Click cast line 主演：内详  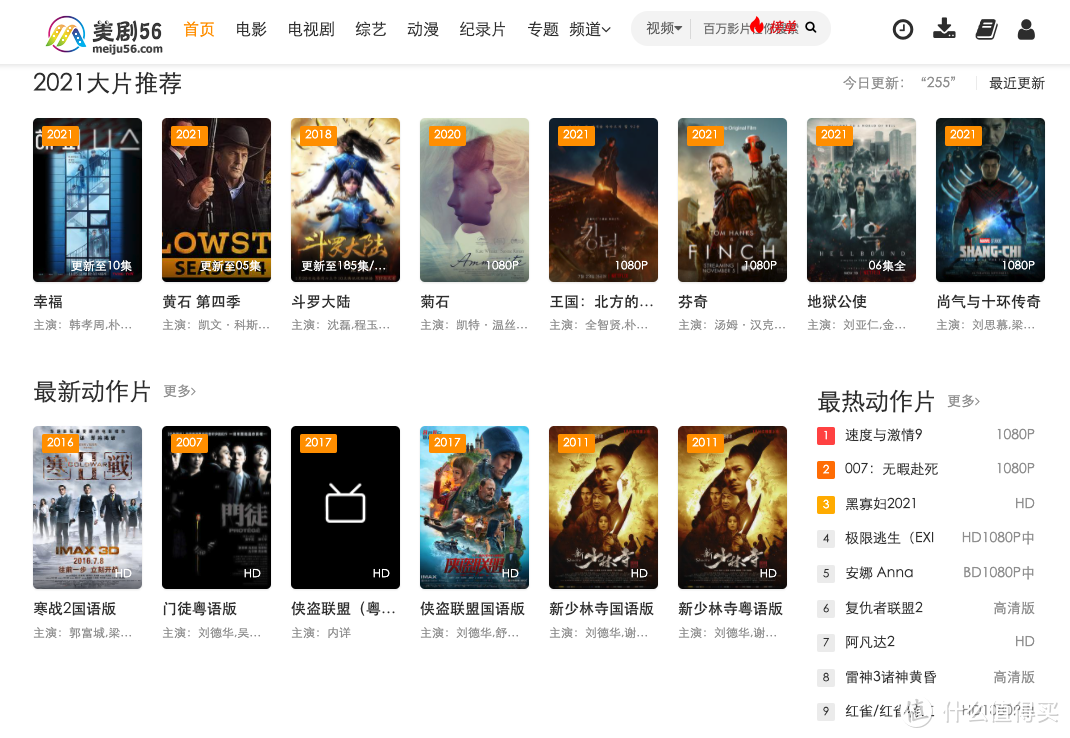[x=321, y=633]
